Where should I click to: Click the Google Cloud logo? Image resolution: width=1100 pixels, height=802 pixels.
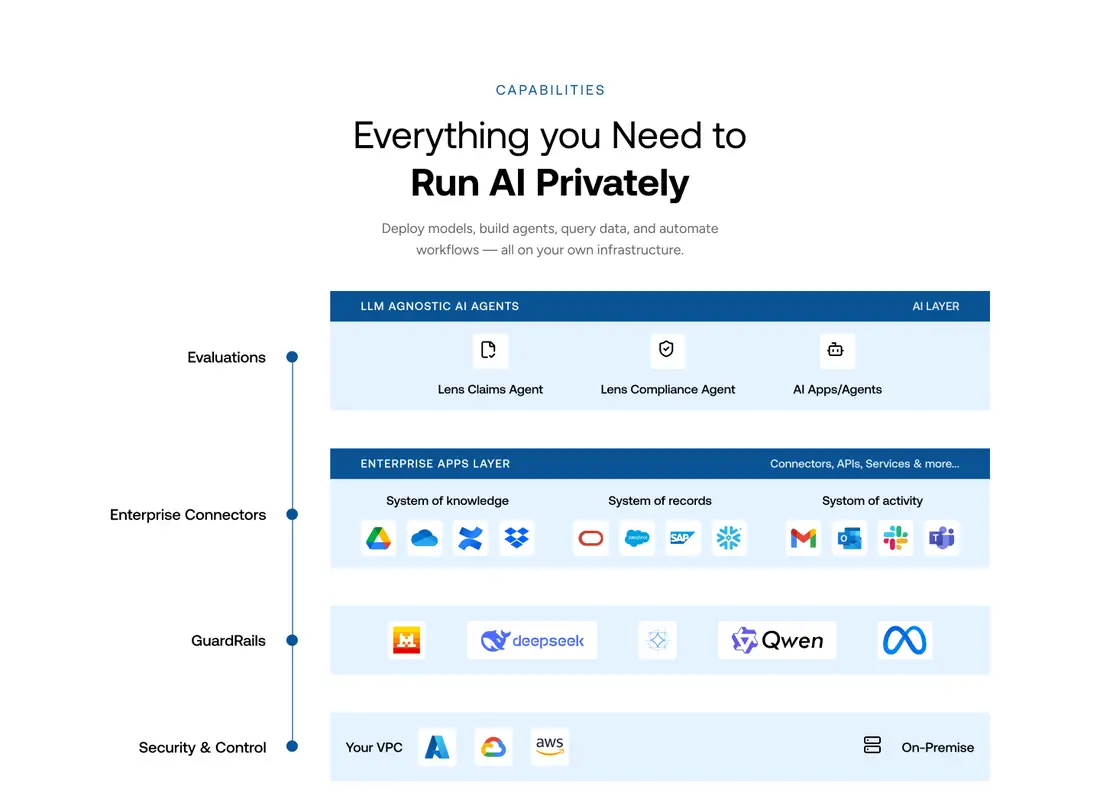coord(493,747)
